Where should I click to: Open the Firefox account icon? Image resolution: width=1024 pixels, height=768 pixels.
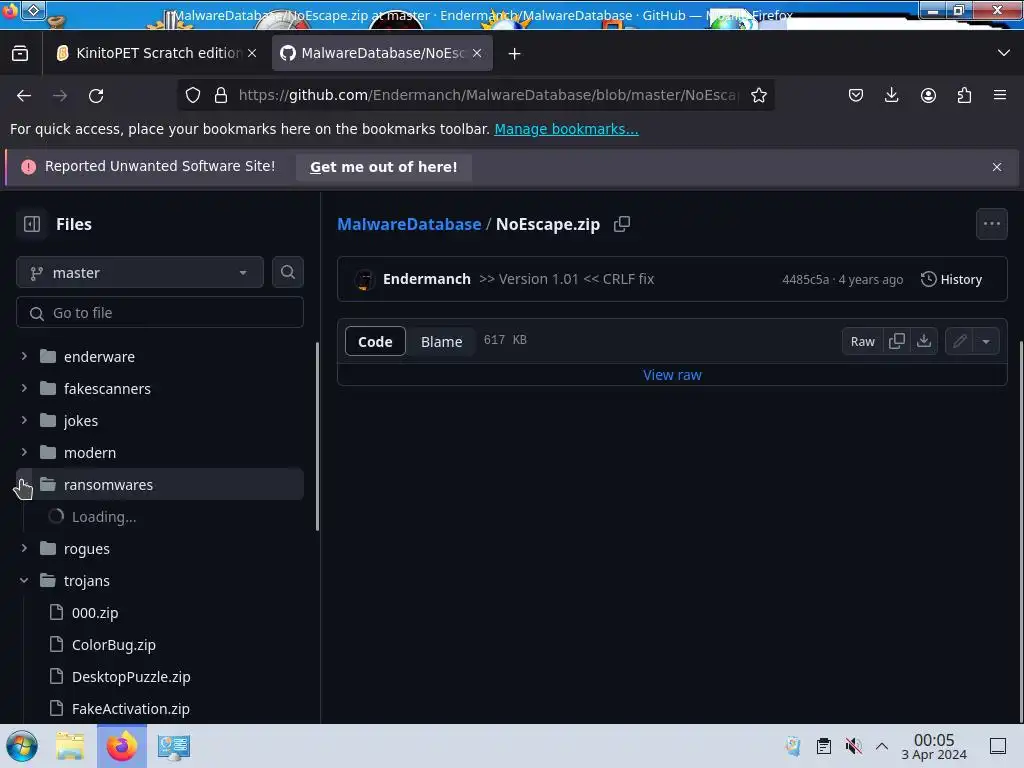coord(928,95)
